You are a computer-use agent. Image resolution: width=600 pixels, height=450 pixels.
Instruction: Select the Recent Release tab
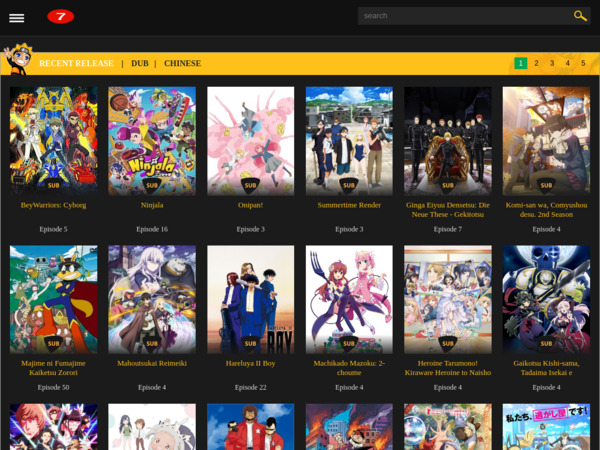pyautogui.click(x=76, y=63)
